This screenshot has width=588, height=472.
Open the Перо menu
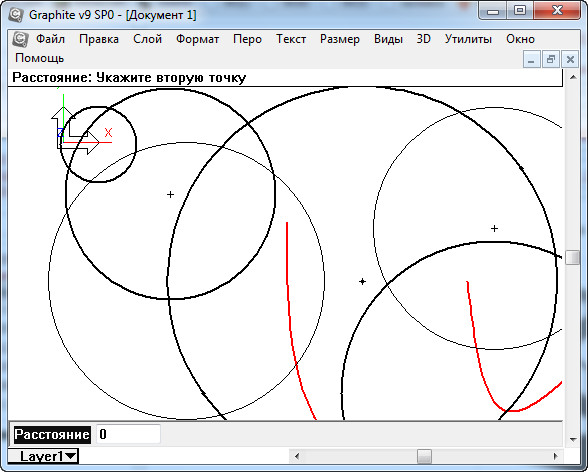pyautogui.click(x=248, y=39)
